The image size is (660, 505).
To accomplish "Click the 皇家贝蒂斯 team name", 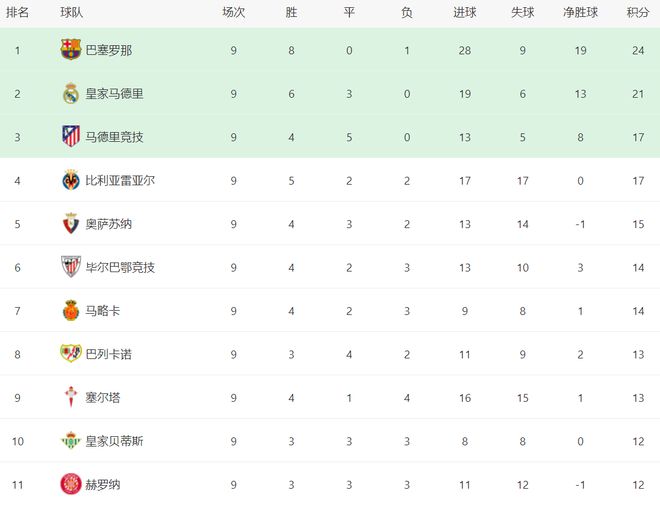I will click(114, 441).
